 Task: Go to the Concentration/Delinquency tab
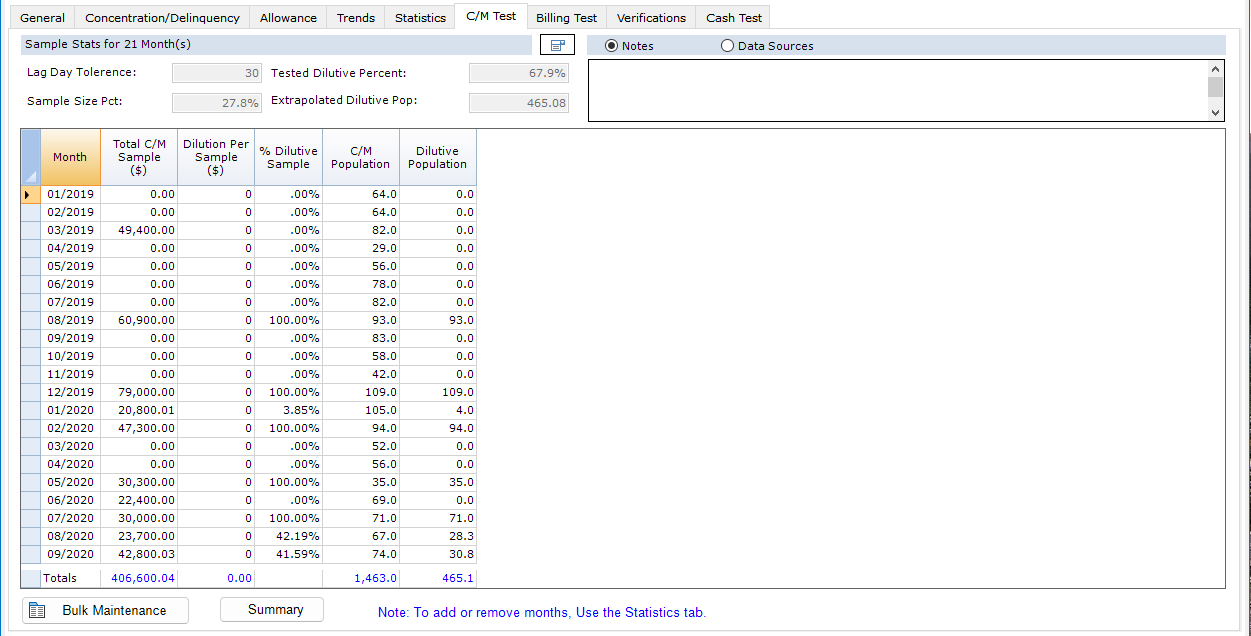coord(162,18)
